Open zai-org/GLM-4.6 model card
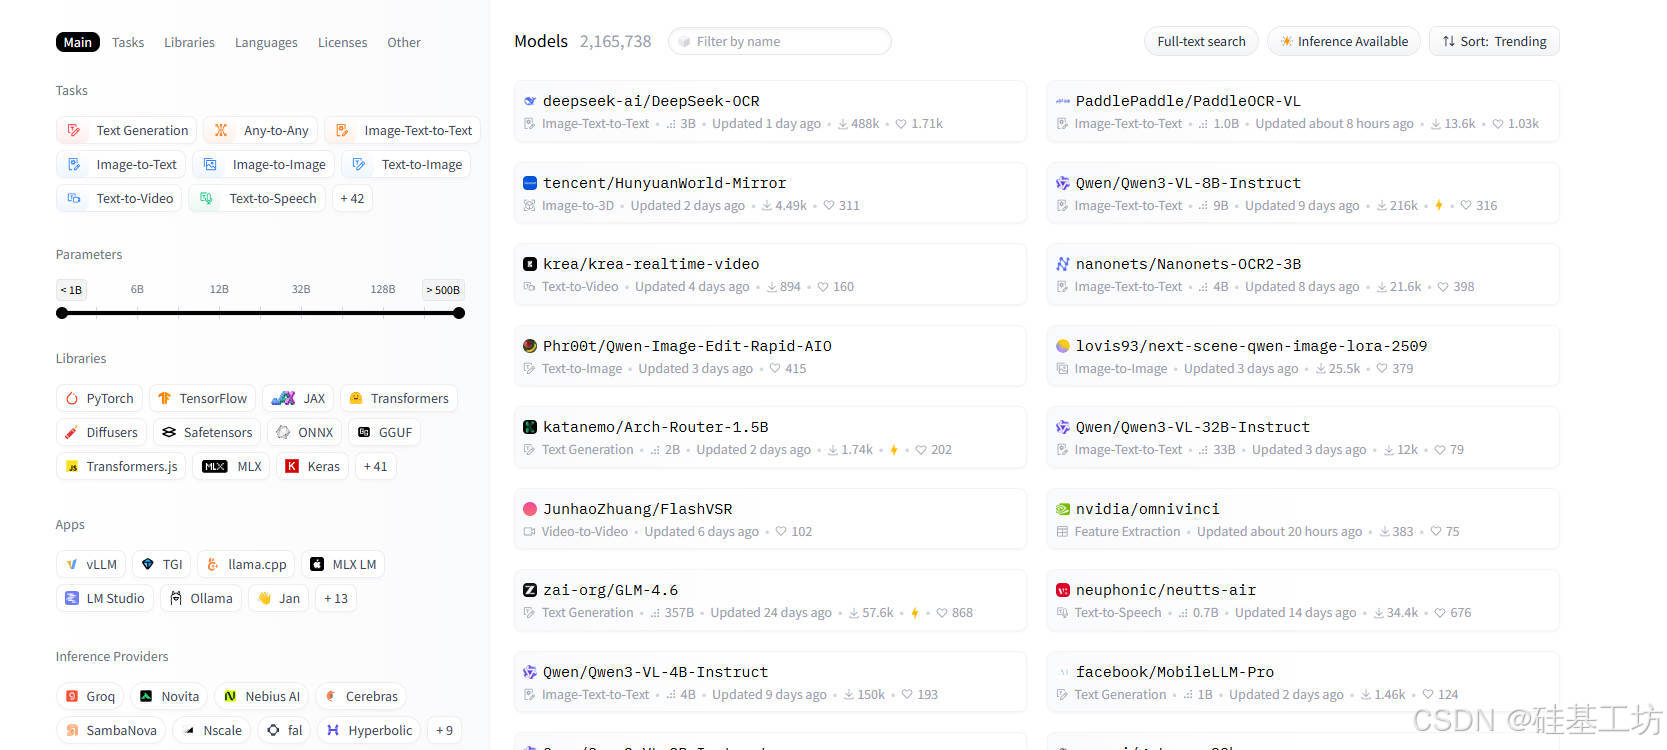The image size is (1667, 750). tap(770, 600)
